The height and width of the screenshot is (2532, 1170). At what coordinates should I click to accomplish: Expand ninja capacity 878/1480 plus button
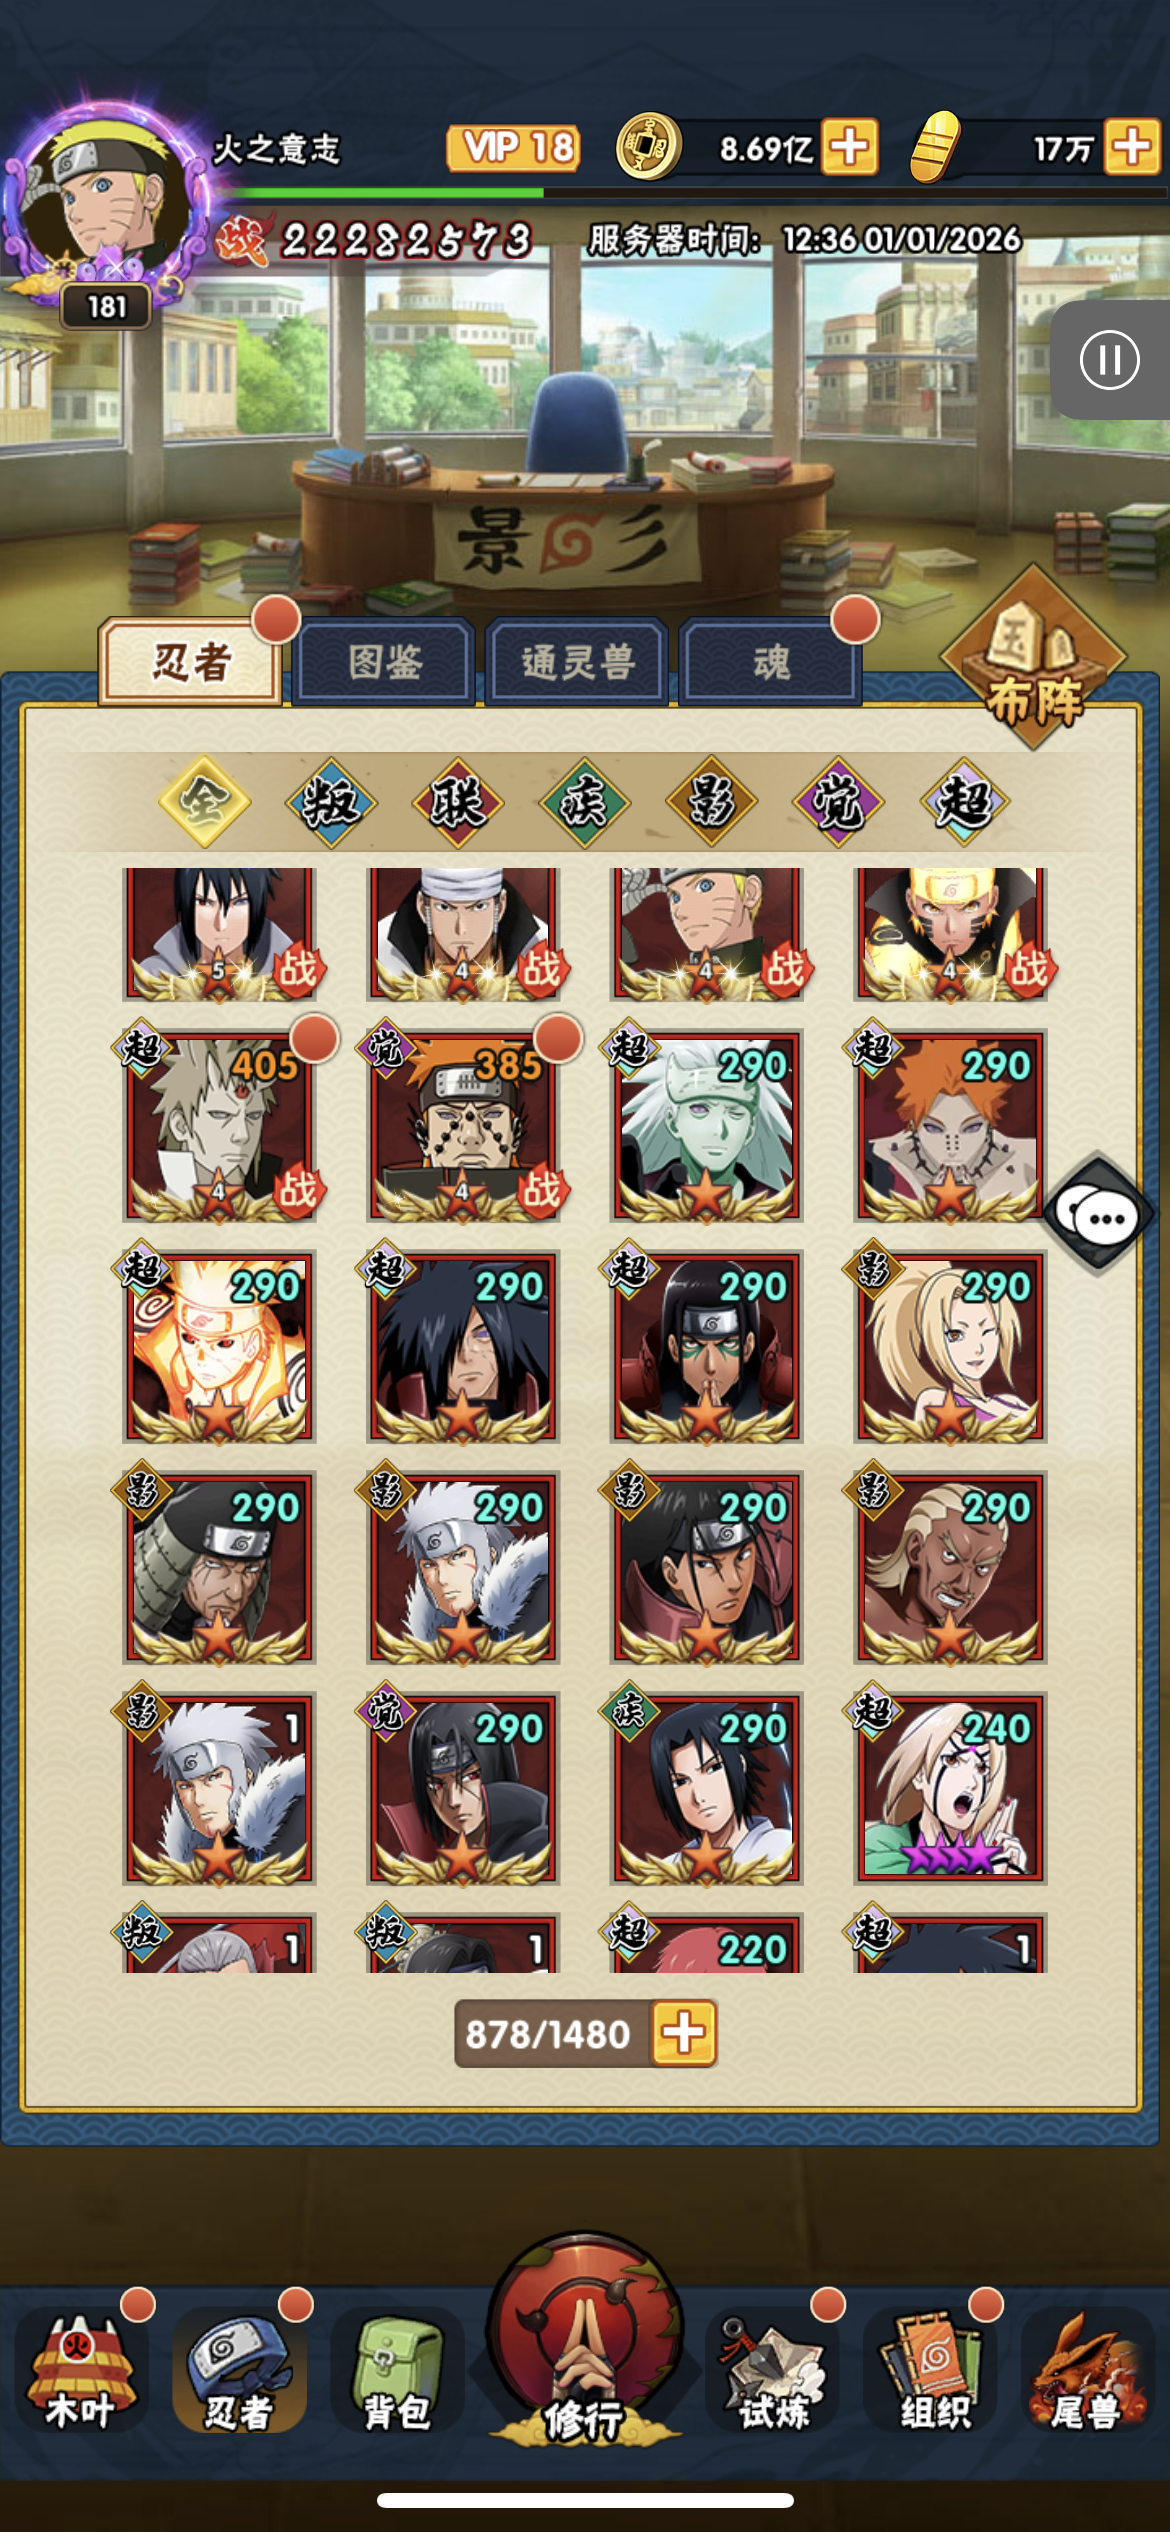click(684, 2034)
